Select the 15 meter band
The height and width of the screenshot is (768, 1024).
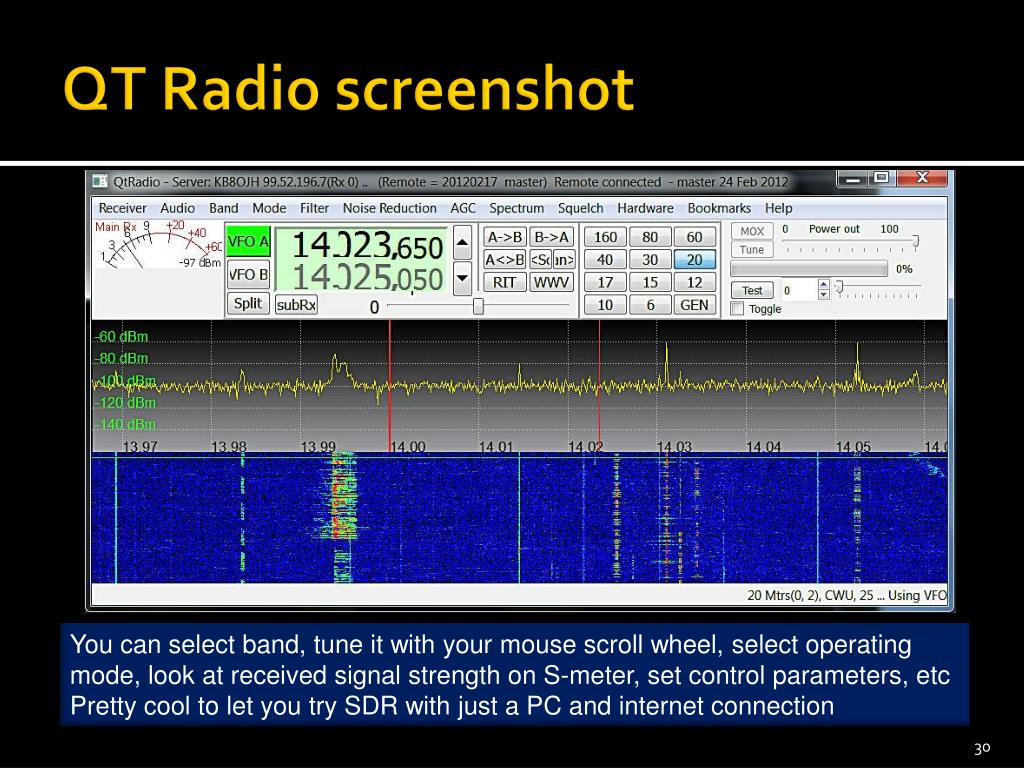point(650,283)
